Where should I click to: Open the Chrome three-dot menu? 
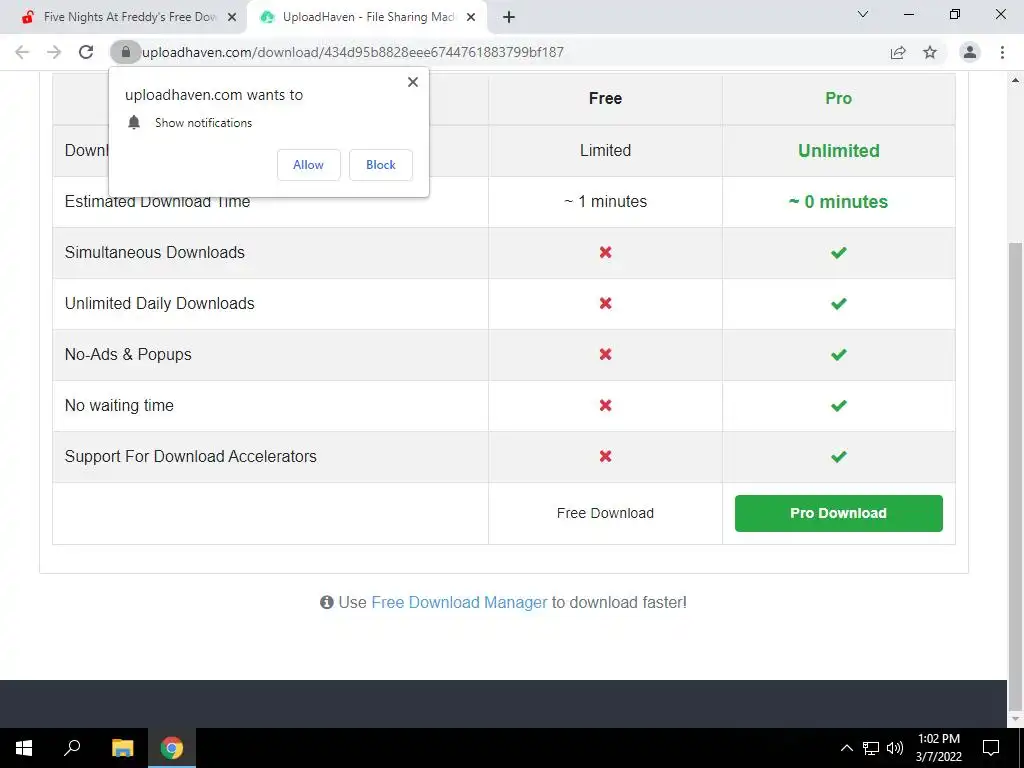(x=1002, y=52)
